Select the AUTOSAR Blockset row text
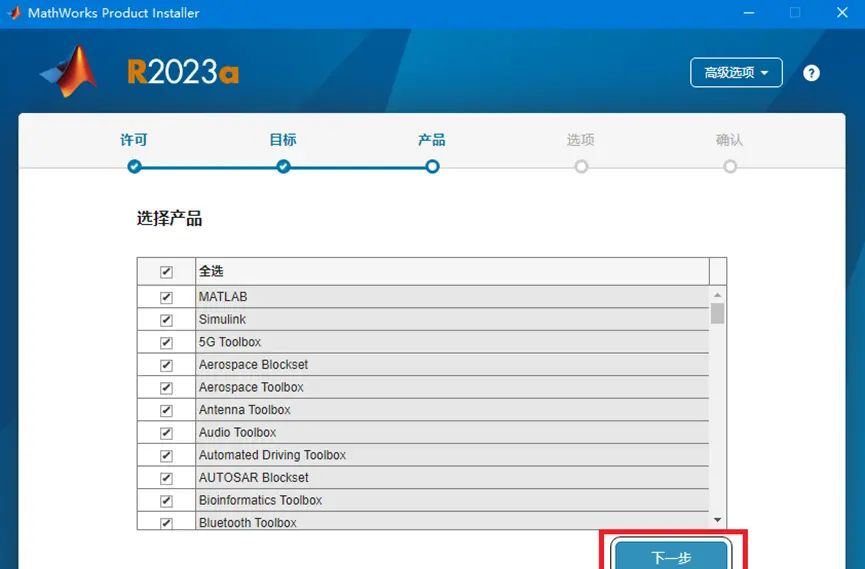The height and width of the screenshot is (569, 865). point(253,478)
